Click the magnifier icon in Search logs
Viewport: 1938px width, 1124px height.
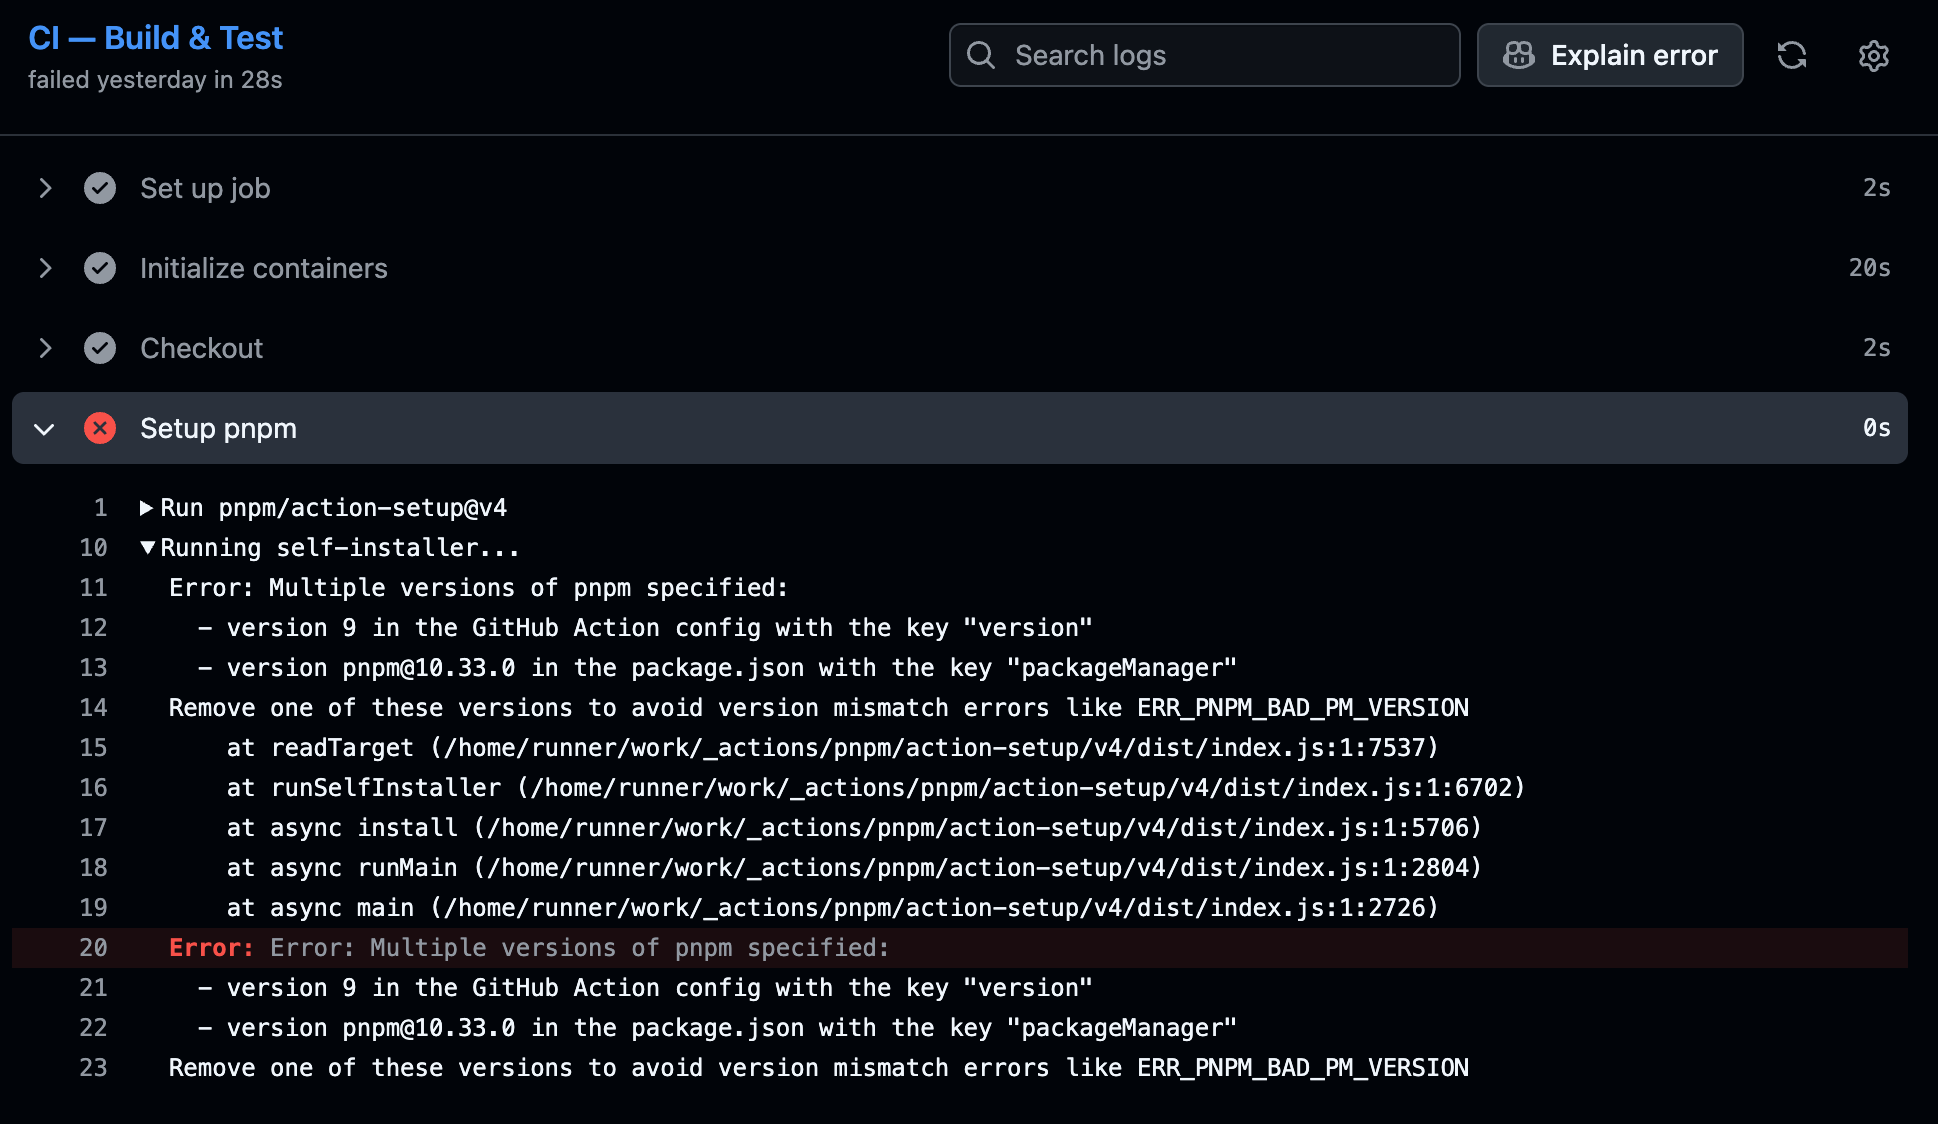tap(981, 55)
